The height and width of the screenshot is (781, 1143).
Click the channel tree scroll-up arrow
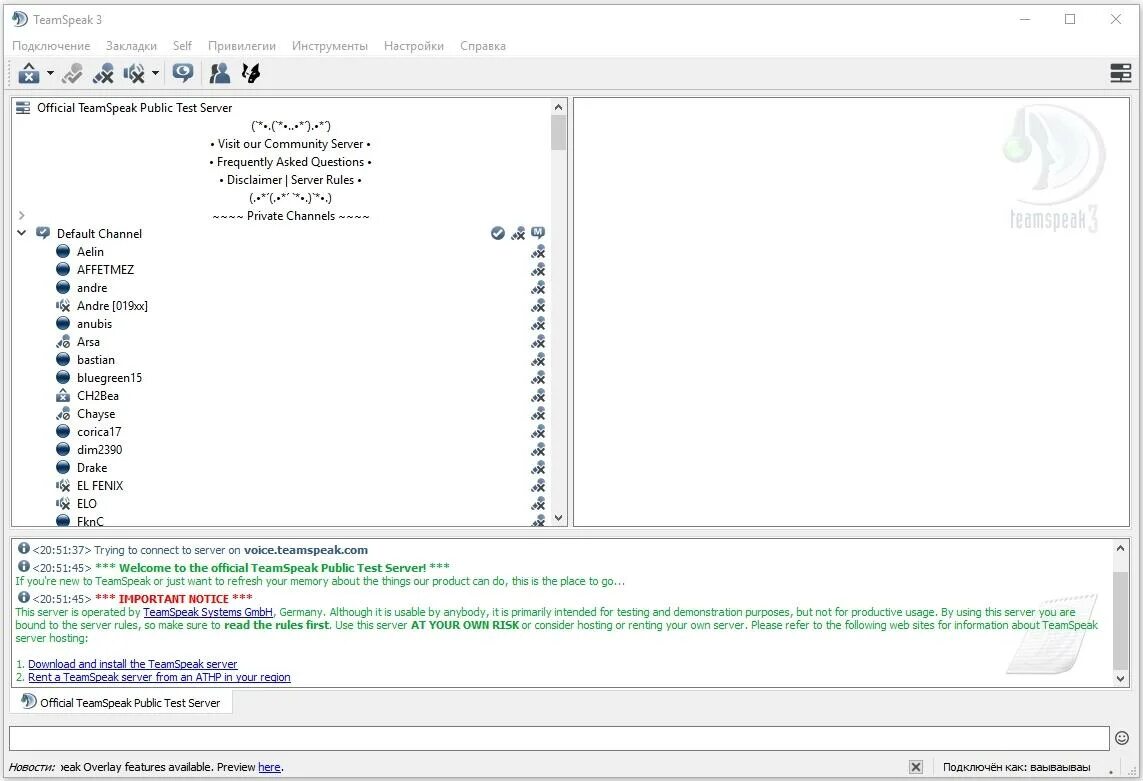(558, 107)
